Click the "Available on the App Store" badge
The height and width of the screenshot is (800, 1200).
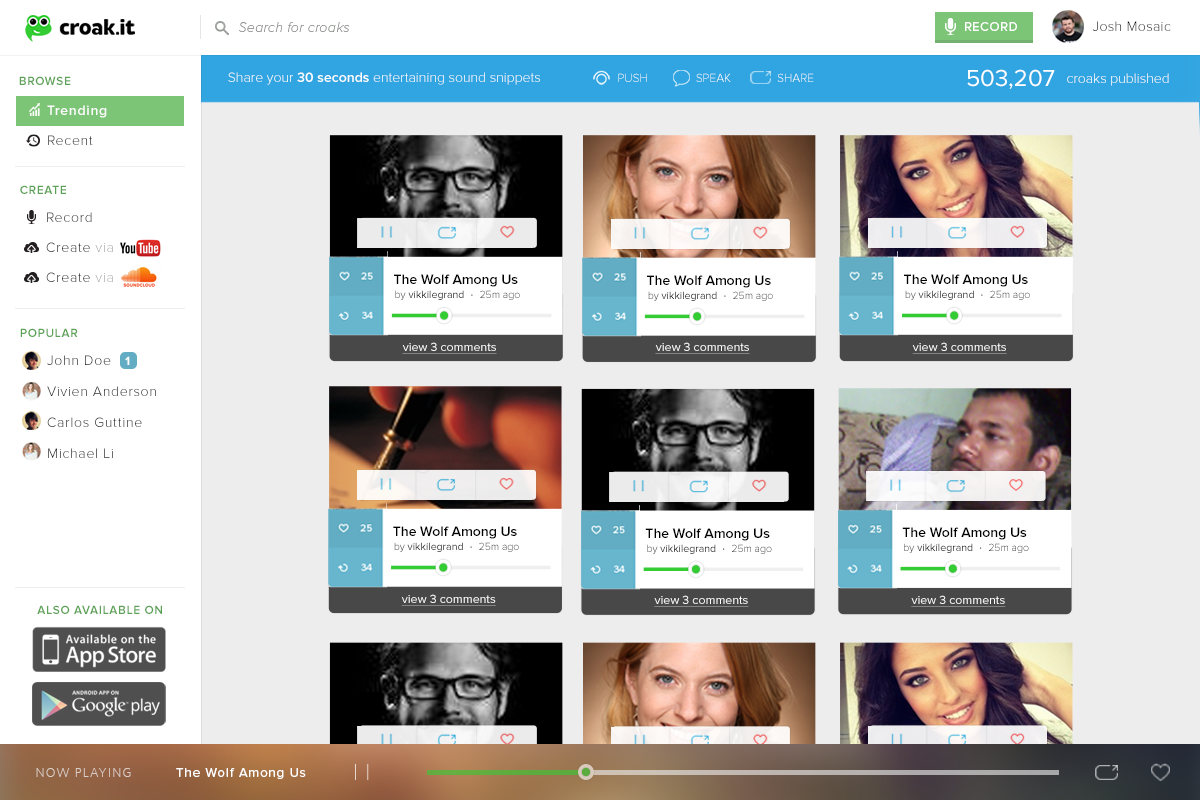coord(99,650)
